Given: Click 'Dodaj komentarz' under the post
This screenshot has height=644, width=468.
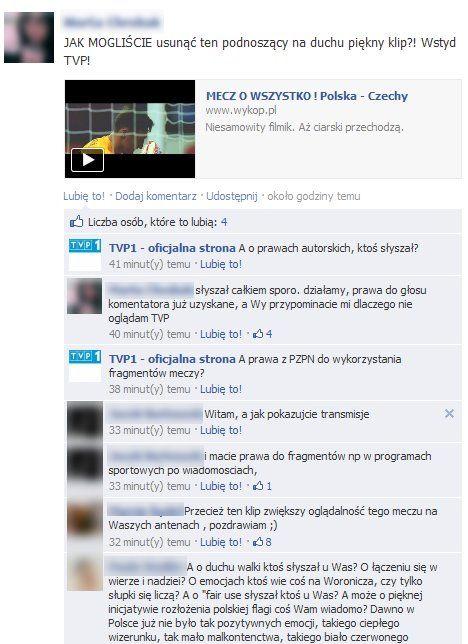Looking at the screenshot, I should 156,196.
